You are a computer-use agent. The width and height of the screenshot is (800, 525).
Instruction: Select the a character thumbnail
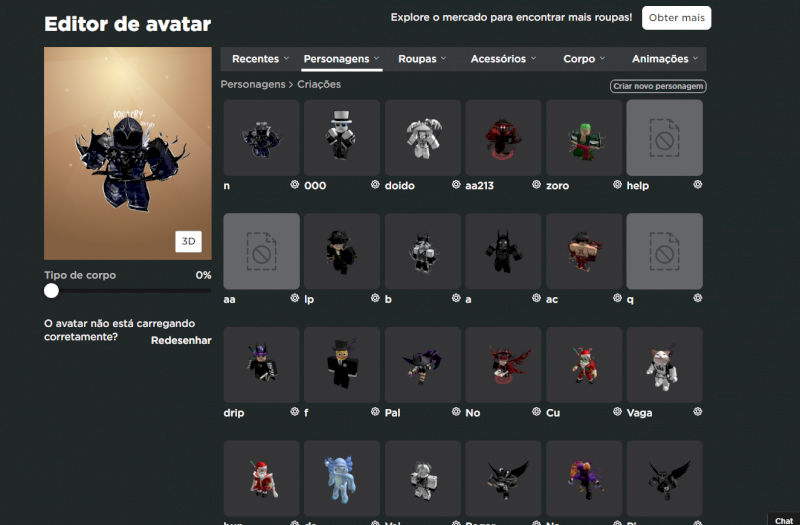(503, 252)
